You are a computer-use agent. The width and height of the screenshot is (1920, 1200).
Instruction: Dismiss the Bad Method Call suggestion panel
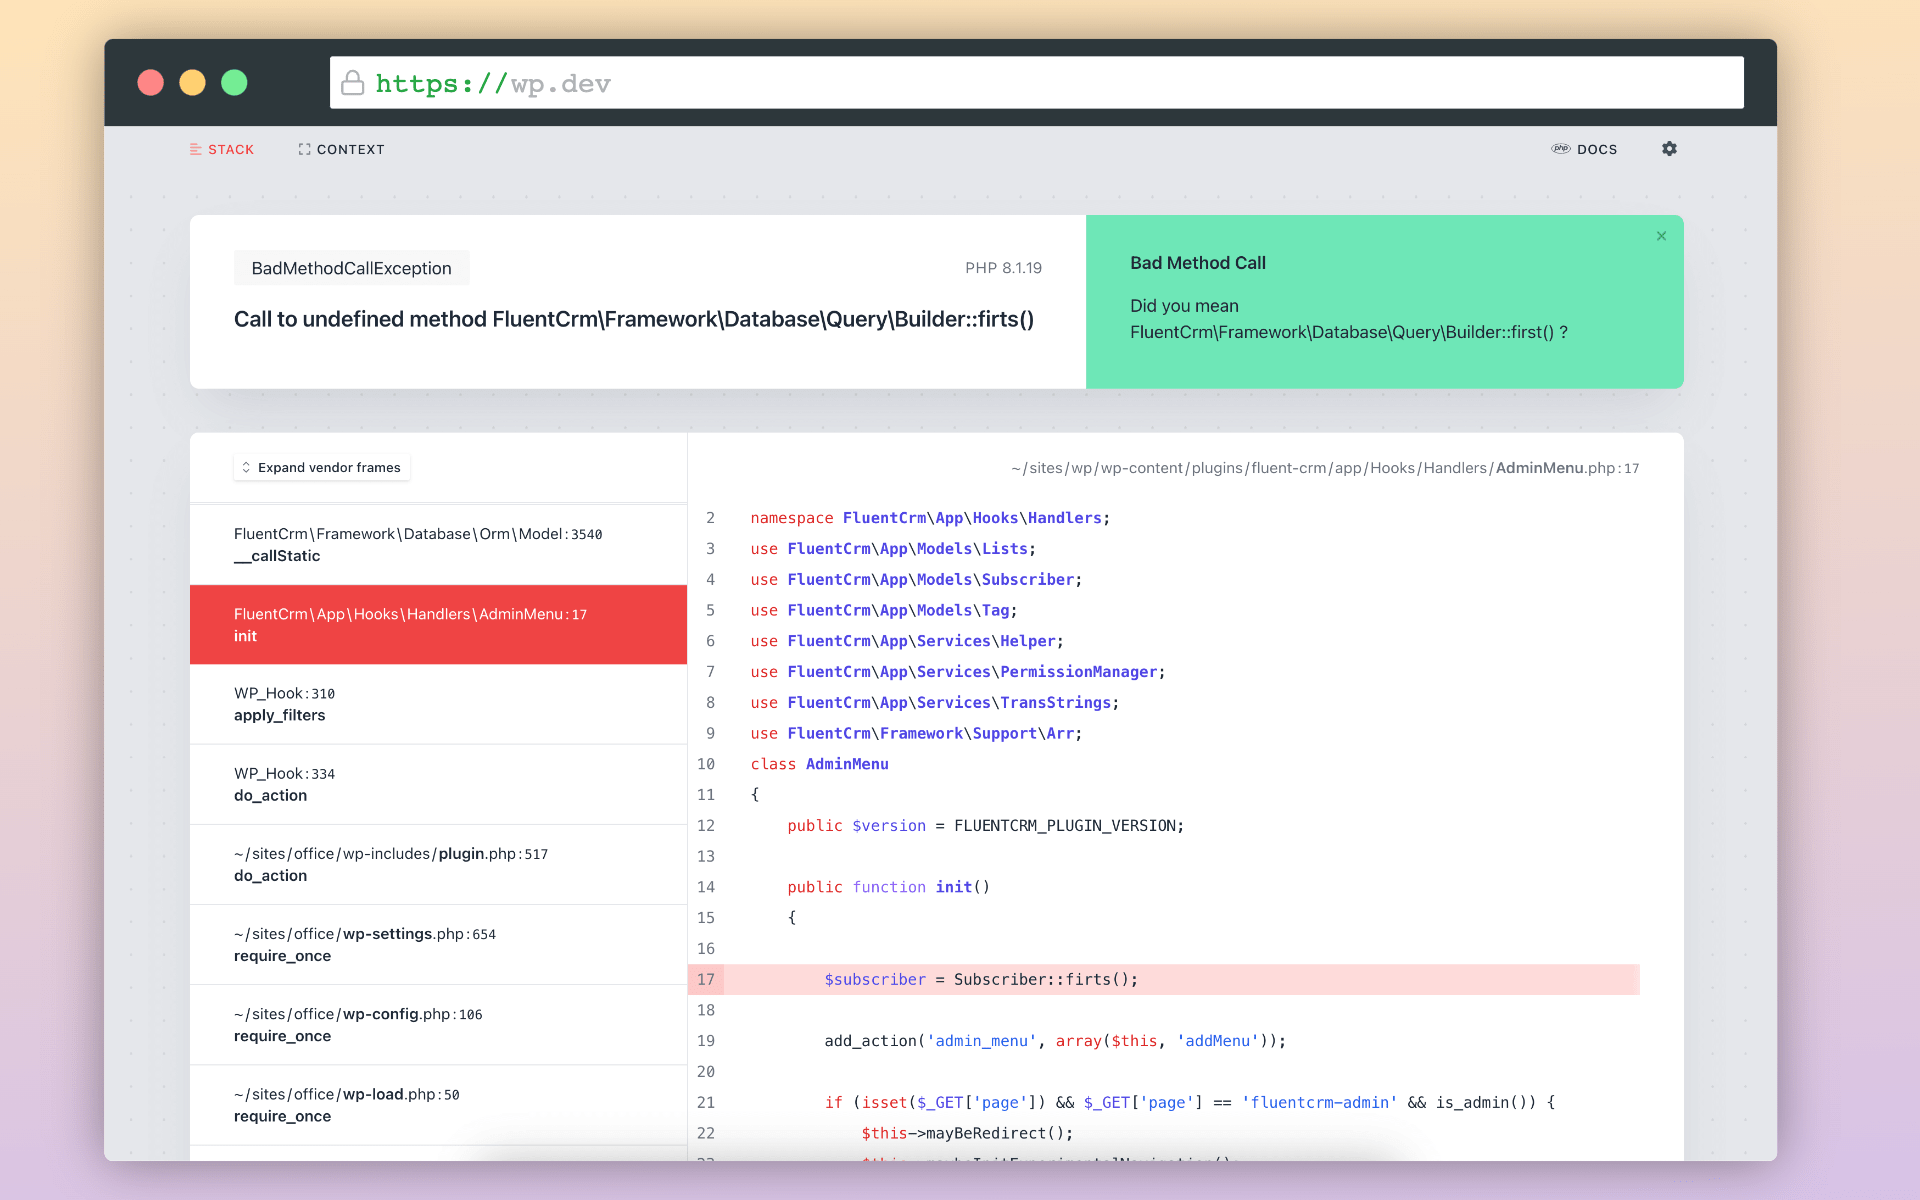pos(1661,236)
